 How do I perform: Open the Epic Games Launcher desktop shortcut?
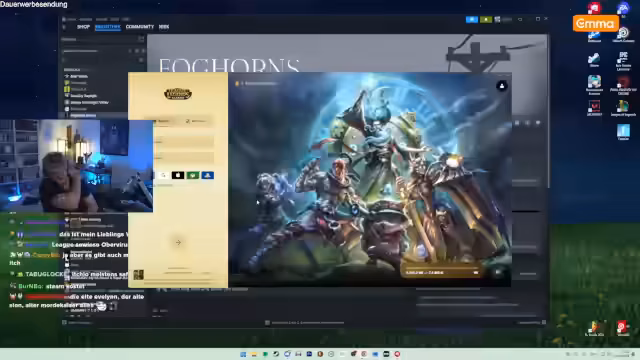point(623,61)
